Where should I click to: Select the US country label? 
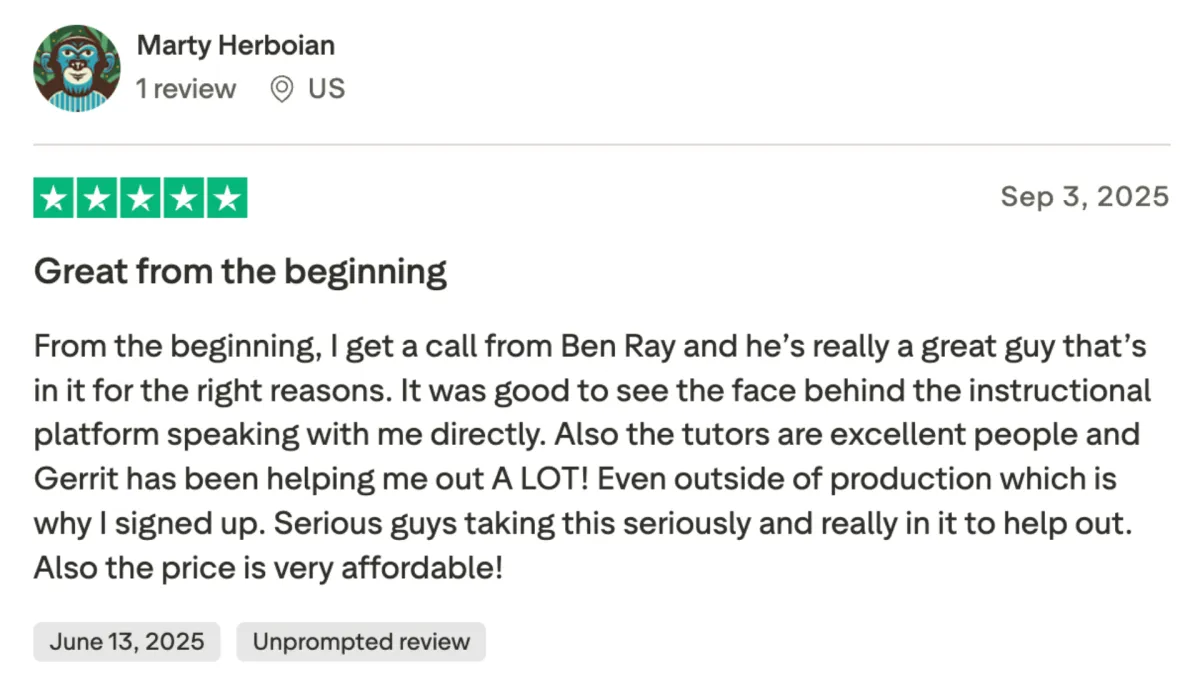click(326, 89)
